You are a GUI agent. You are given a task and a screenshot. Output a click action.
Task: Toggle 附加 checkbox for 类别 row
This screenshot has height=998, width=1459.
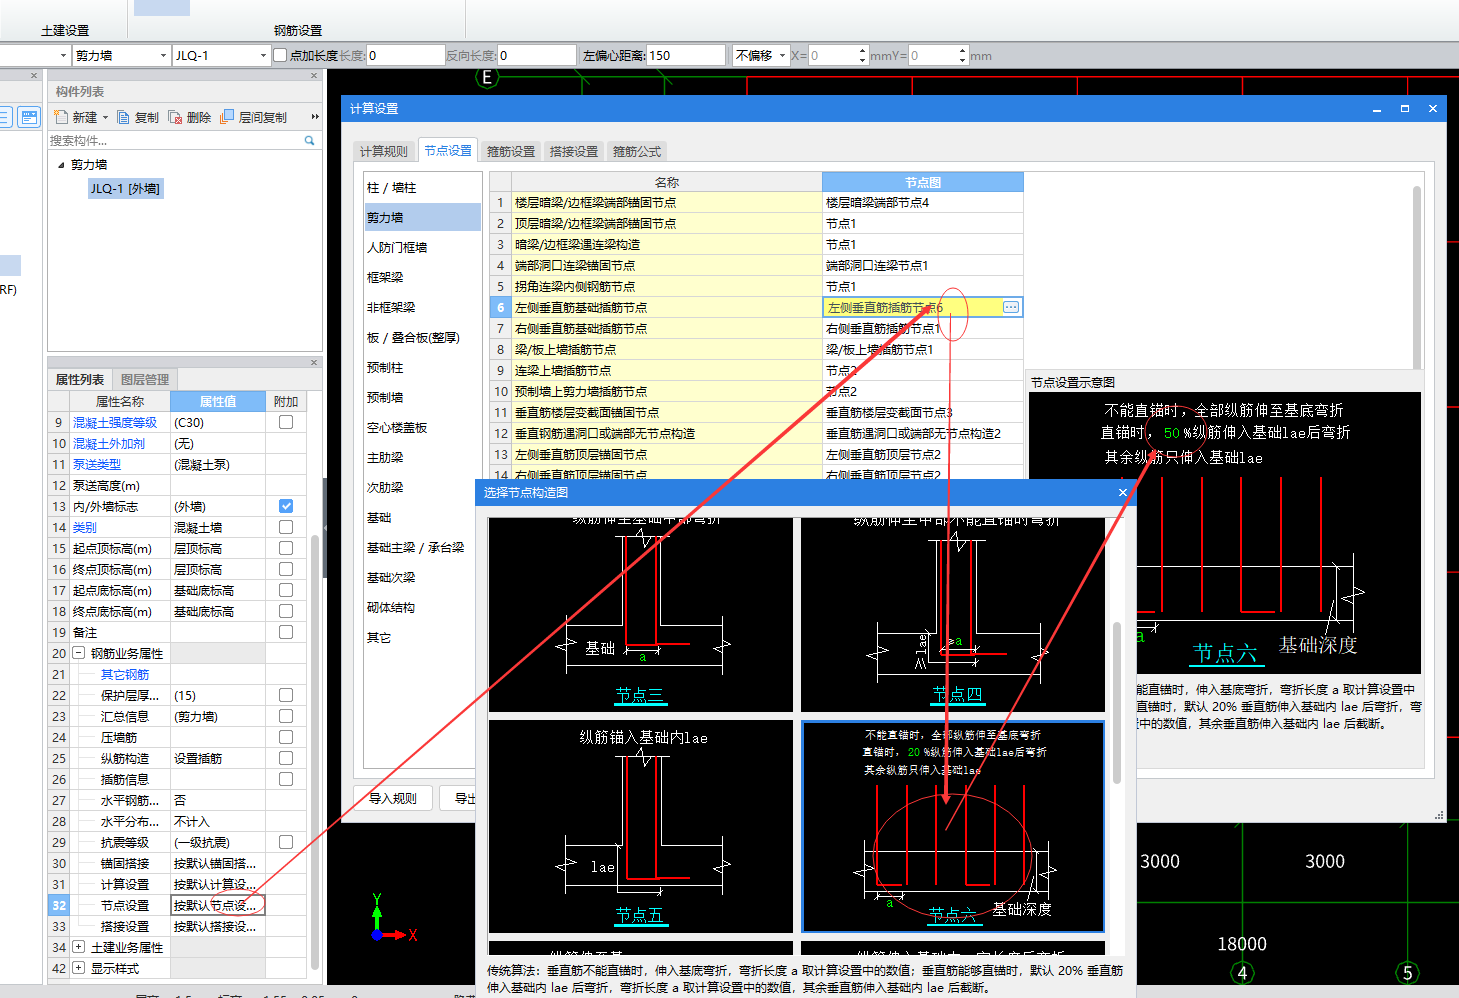tap(286, 527)
